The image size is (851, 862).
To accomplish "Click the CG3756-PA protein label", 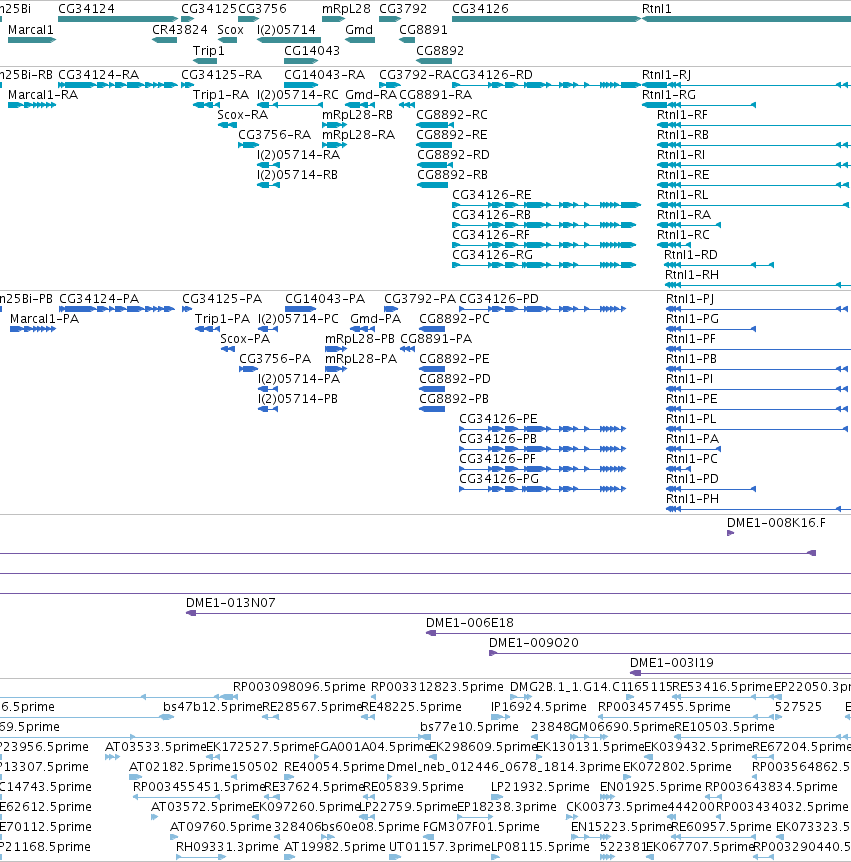I will [275, 359].
